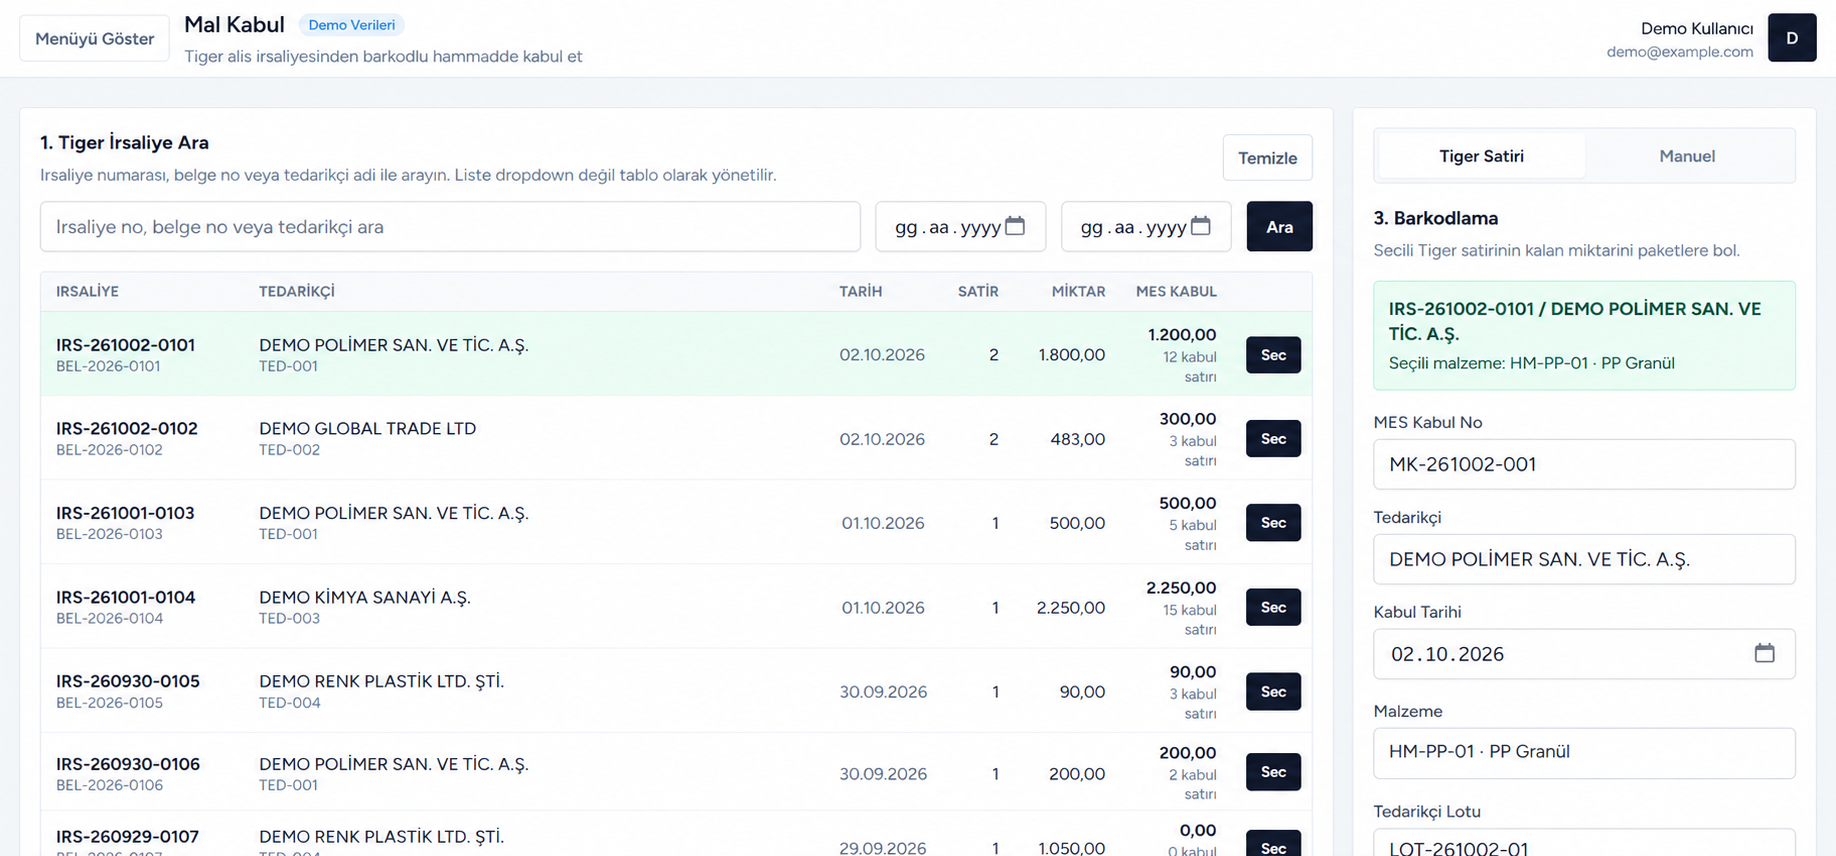
Task: Click the user avatar with letter D
Action: 1792,38
